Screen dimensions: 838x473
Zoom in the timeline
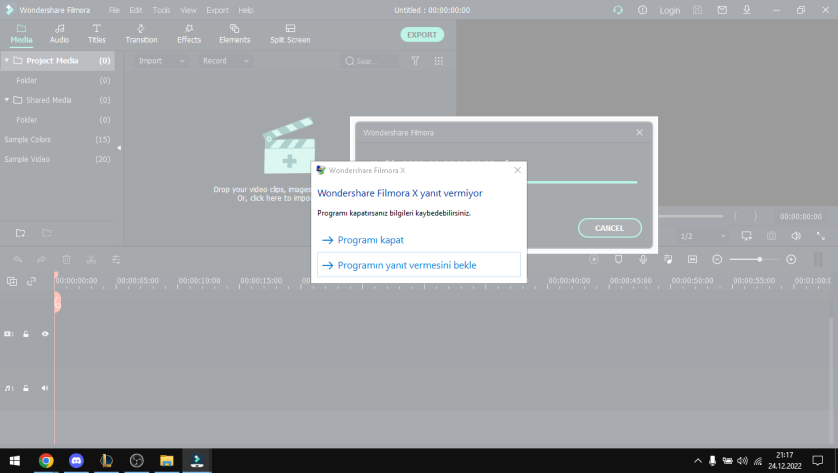(791, 259)
